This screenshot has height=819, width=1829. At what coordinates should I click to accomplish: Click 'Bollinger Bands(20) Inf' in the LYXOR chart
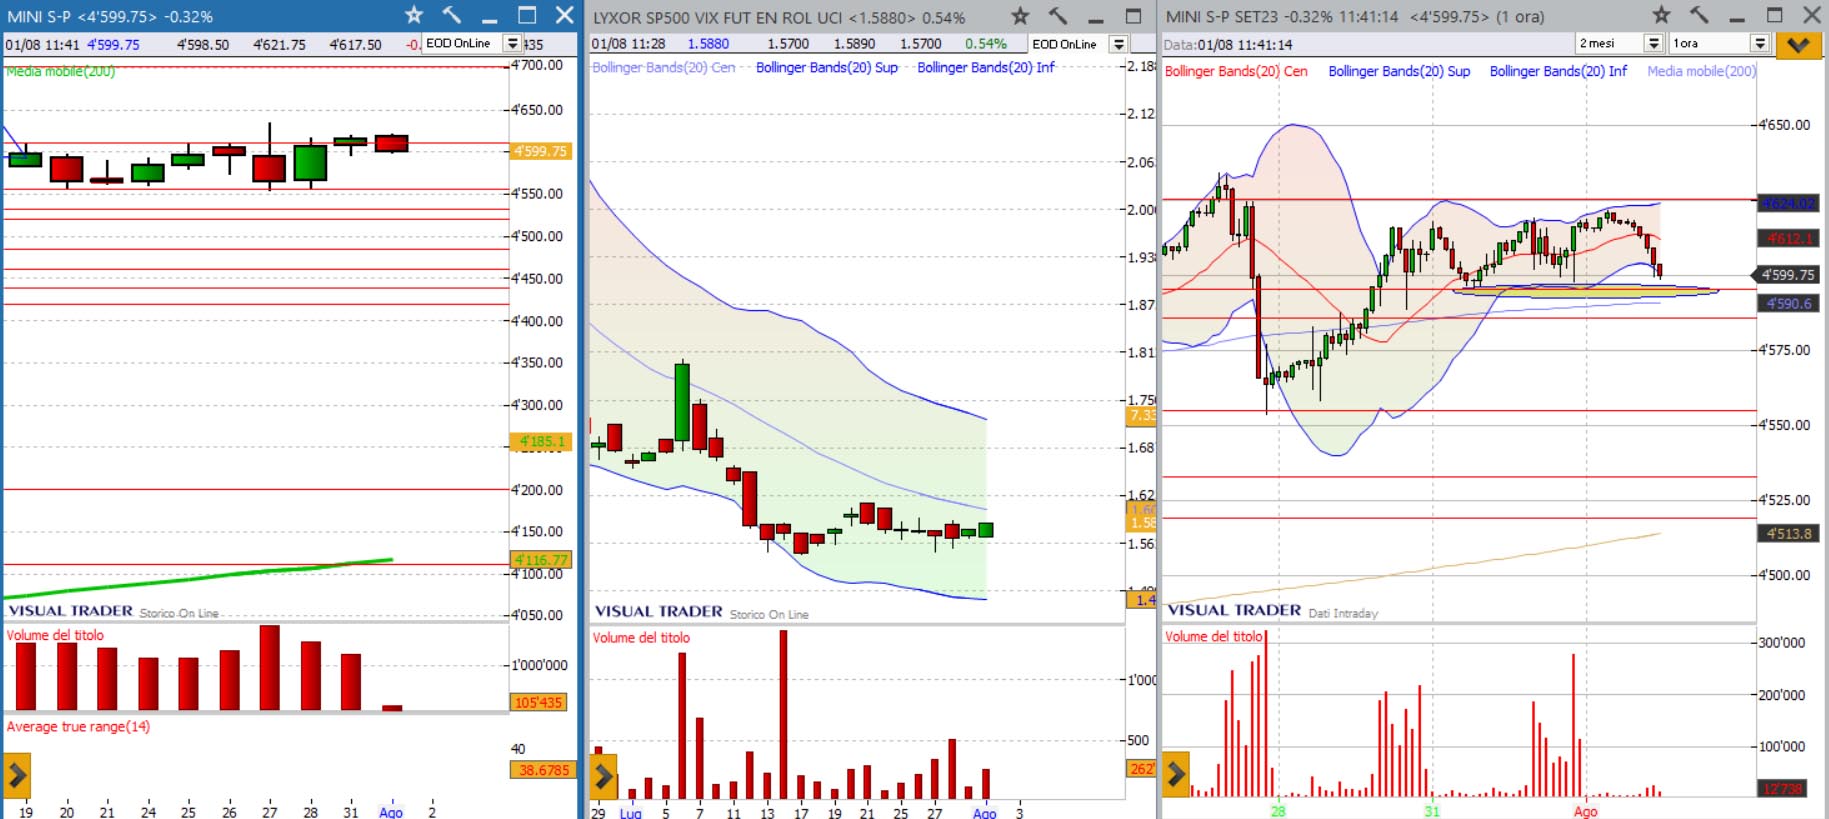(x=986, y=67)
